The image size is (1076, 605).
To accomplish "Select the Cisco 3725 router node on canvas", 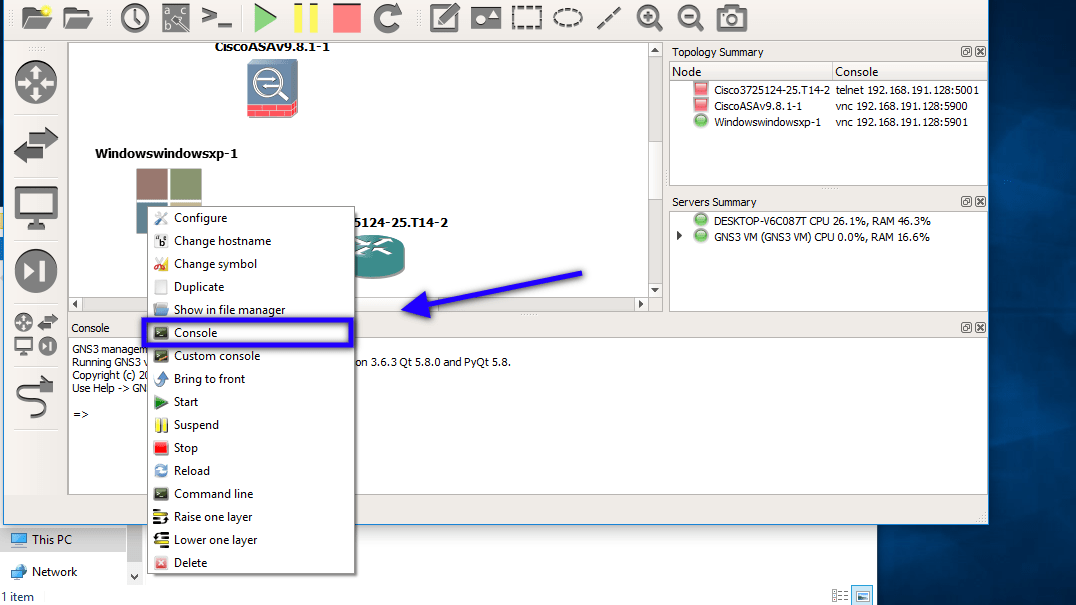I will (379, 256).
